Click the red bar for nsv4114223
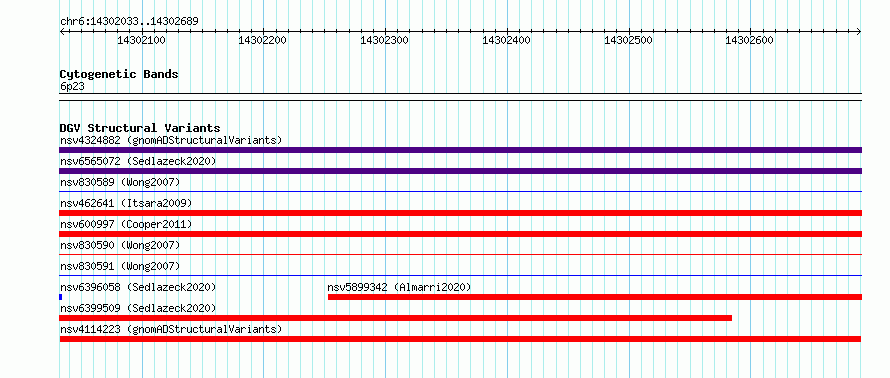This screenshot has height=378, width=890. 460,339
